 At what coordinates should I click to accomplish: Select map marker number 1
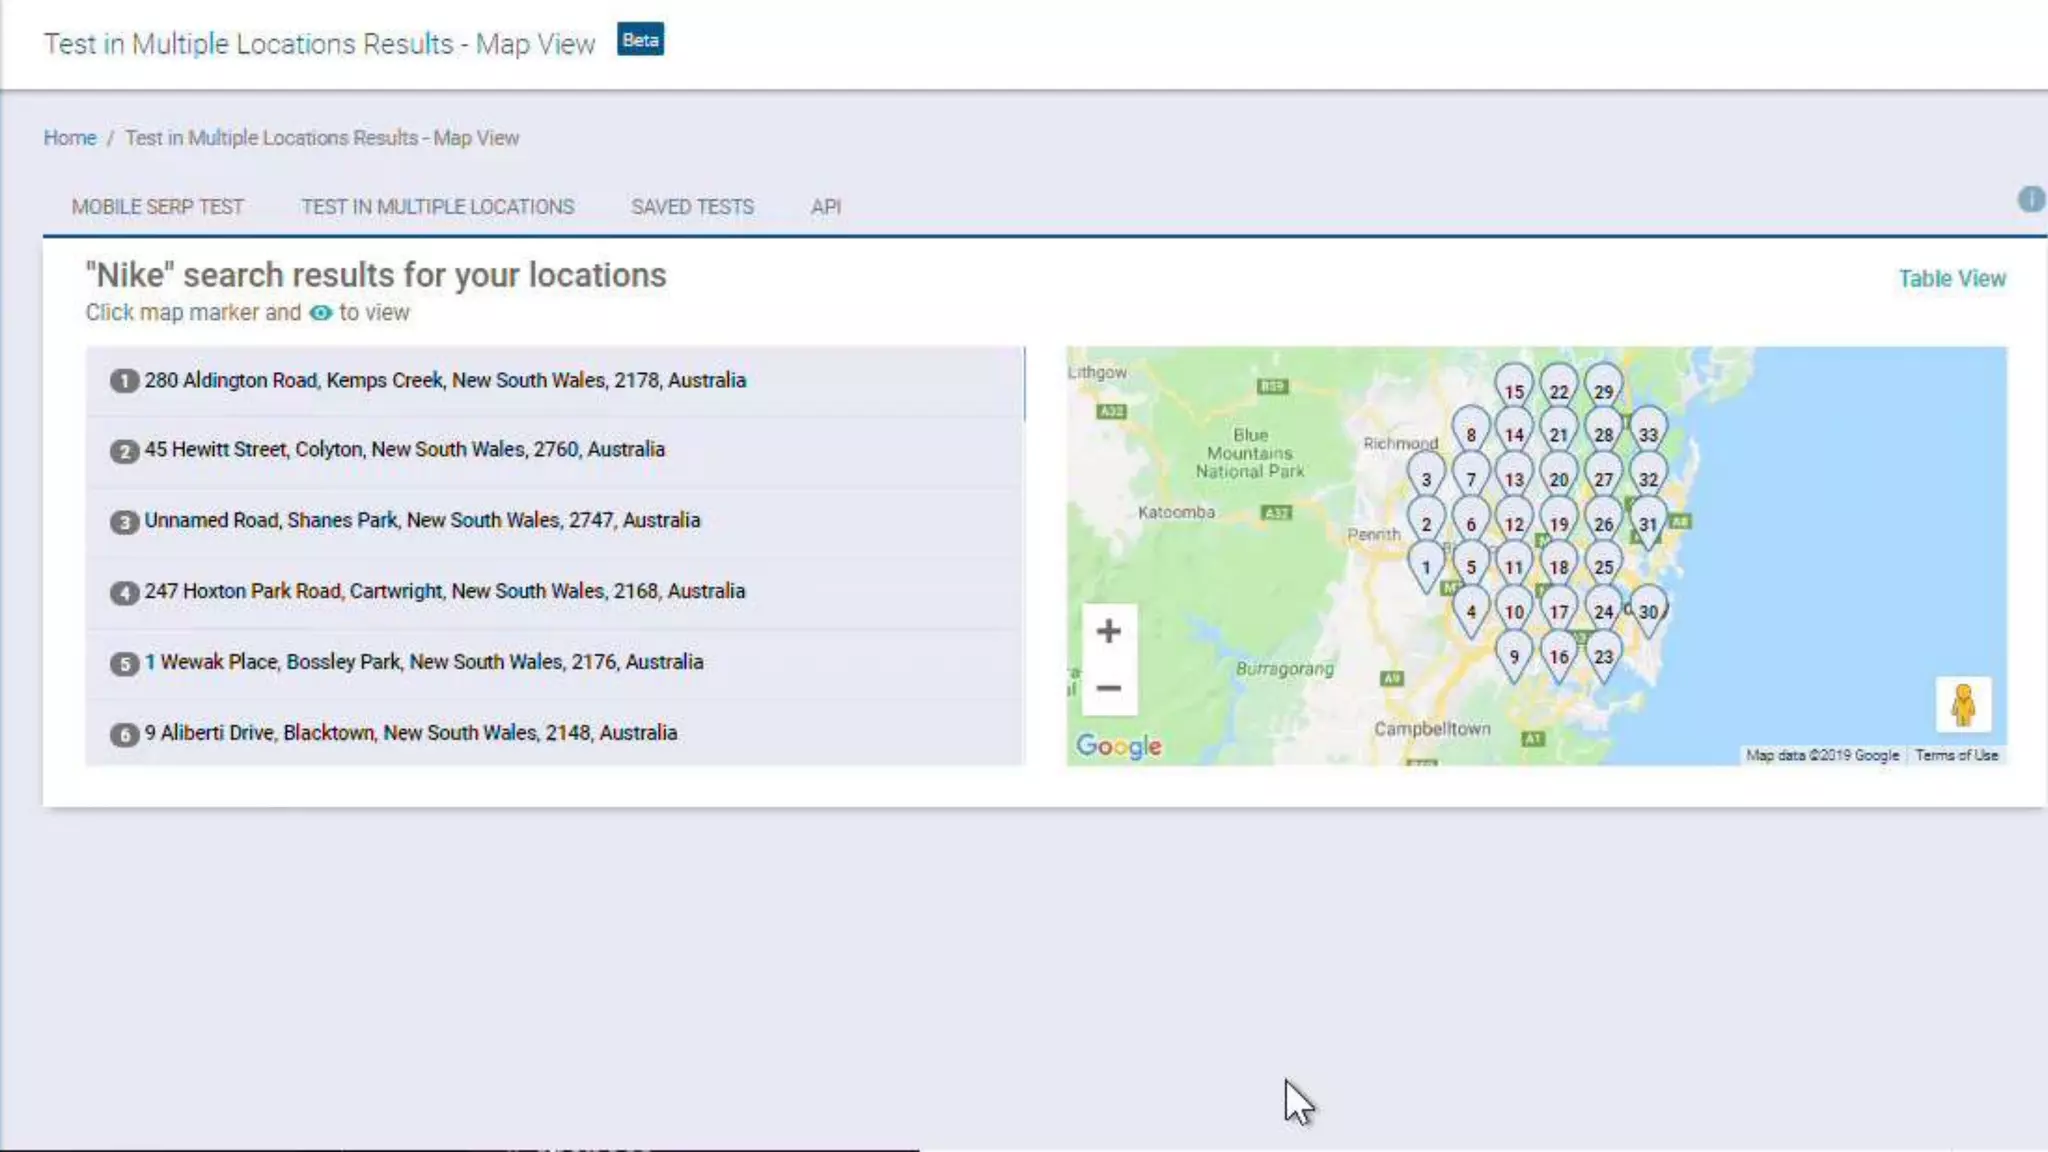pos(1426,566)
